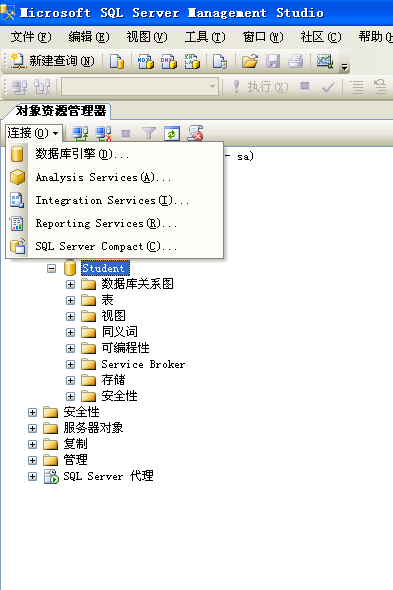The height and width of the screenshot is (590, 393).
Task: Expand the Programmability (可编程性) folder
Action: point(70,348)
